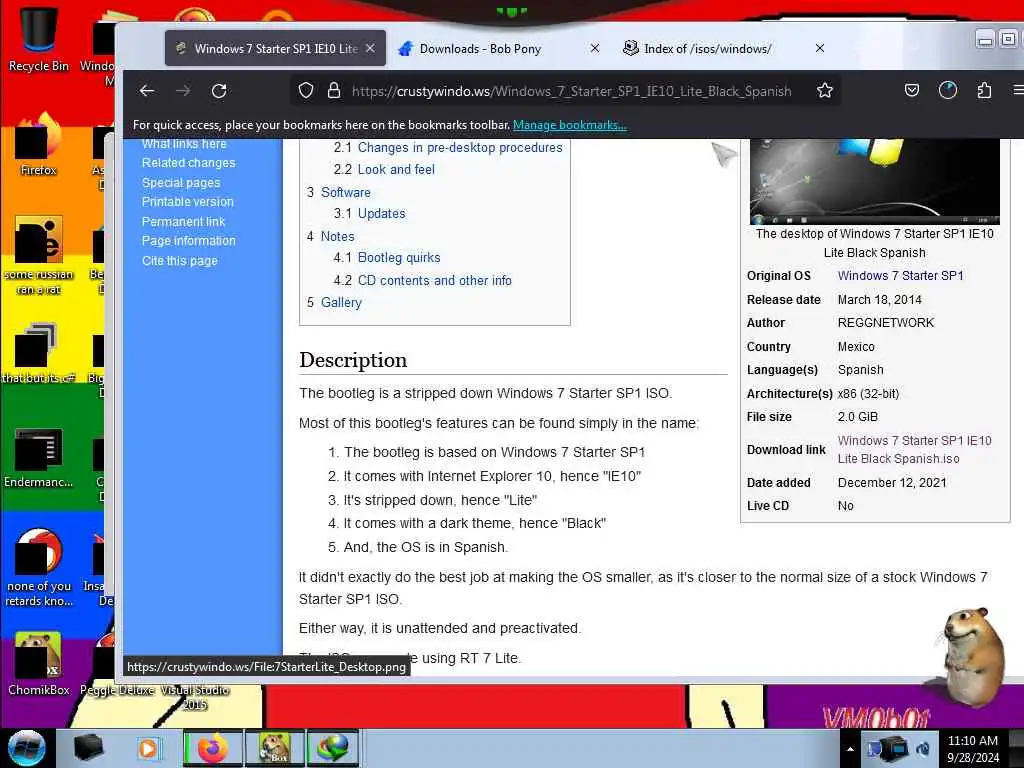Open Windows 7 Starter SP1 original OS link

tap(901, 276)
